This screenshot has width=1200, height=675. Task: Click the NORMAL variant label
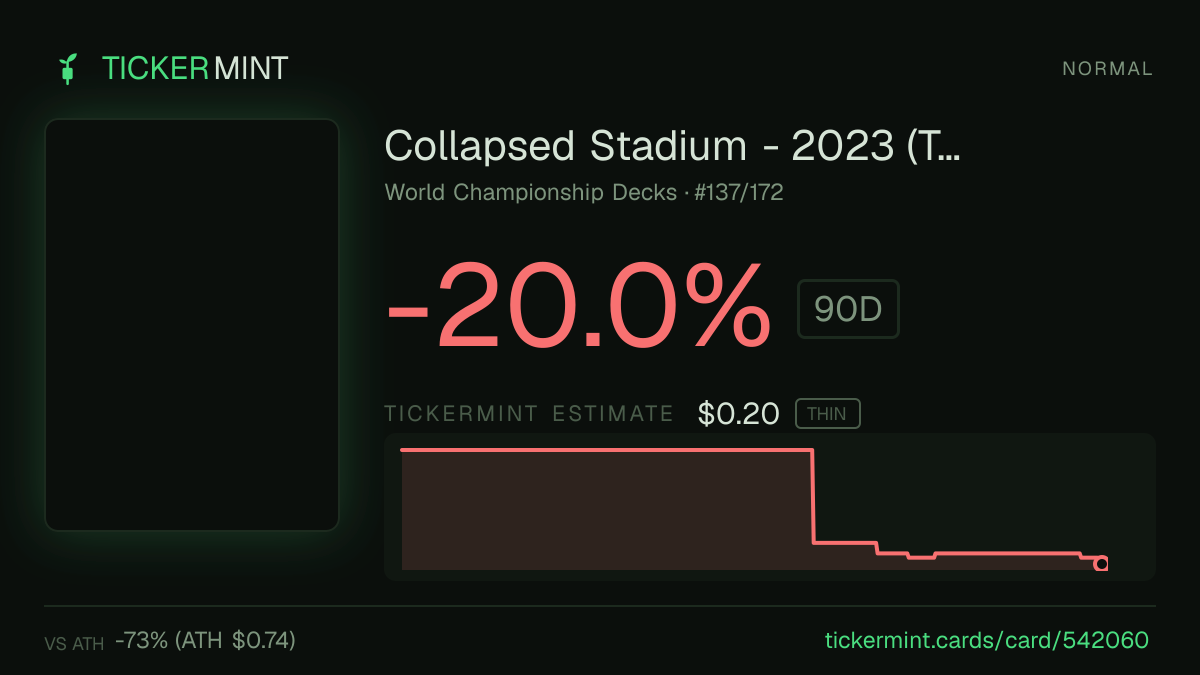[x=1107, y=69]
